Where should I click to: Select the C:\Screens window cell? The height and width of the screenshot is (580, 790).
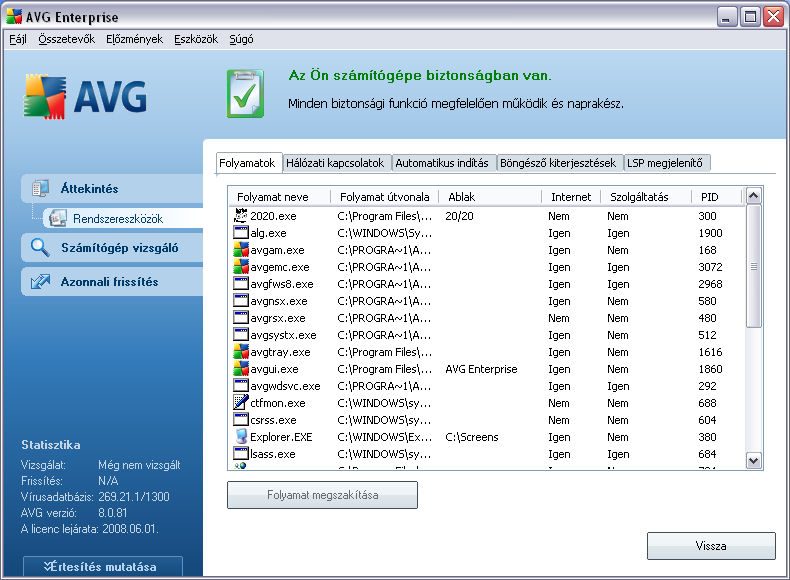pos(472,437)
